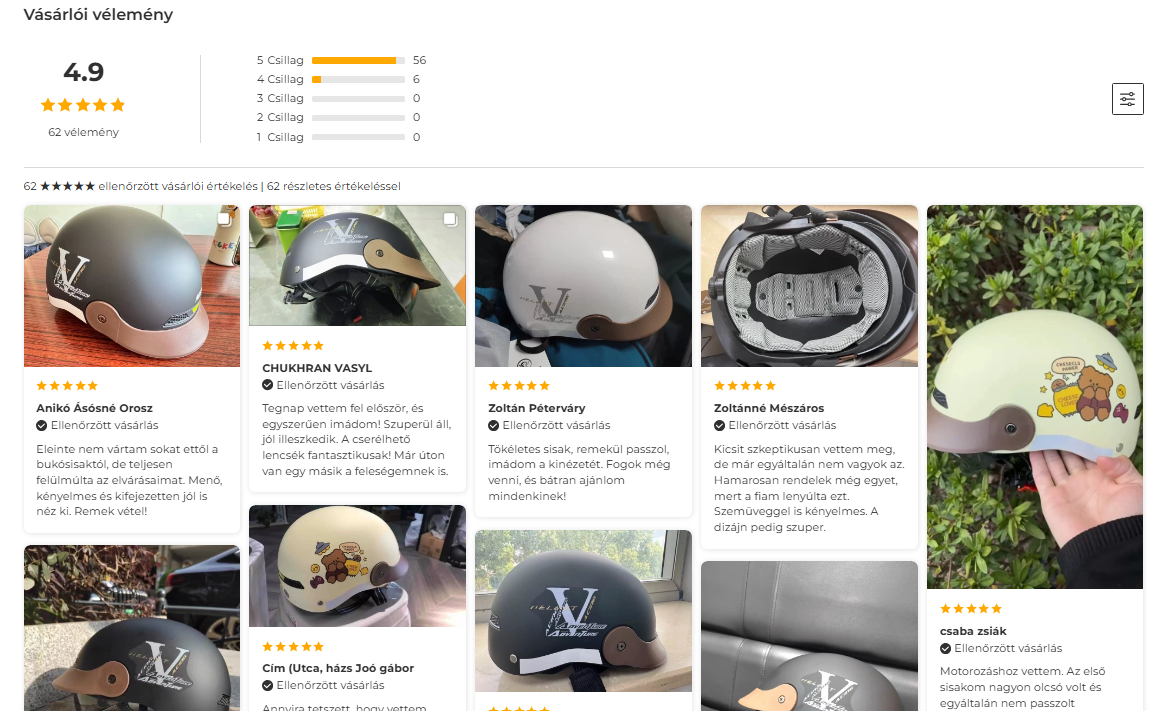The width and height of the screenshot is (1168, 713).
Task: Open Joó gábor's cream helmet photo
Action: click(357, 566)
